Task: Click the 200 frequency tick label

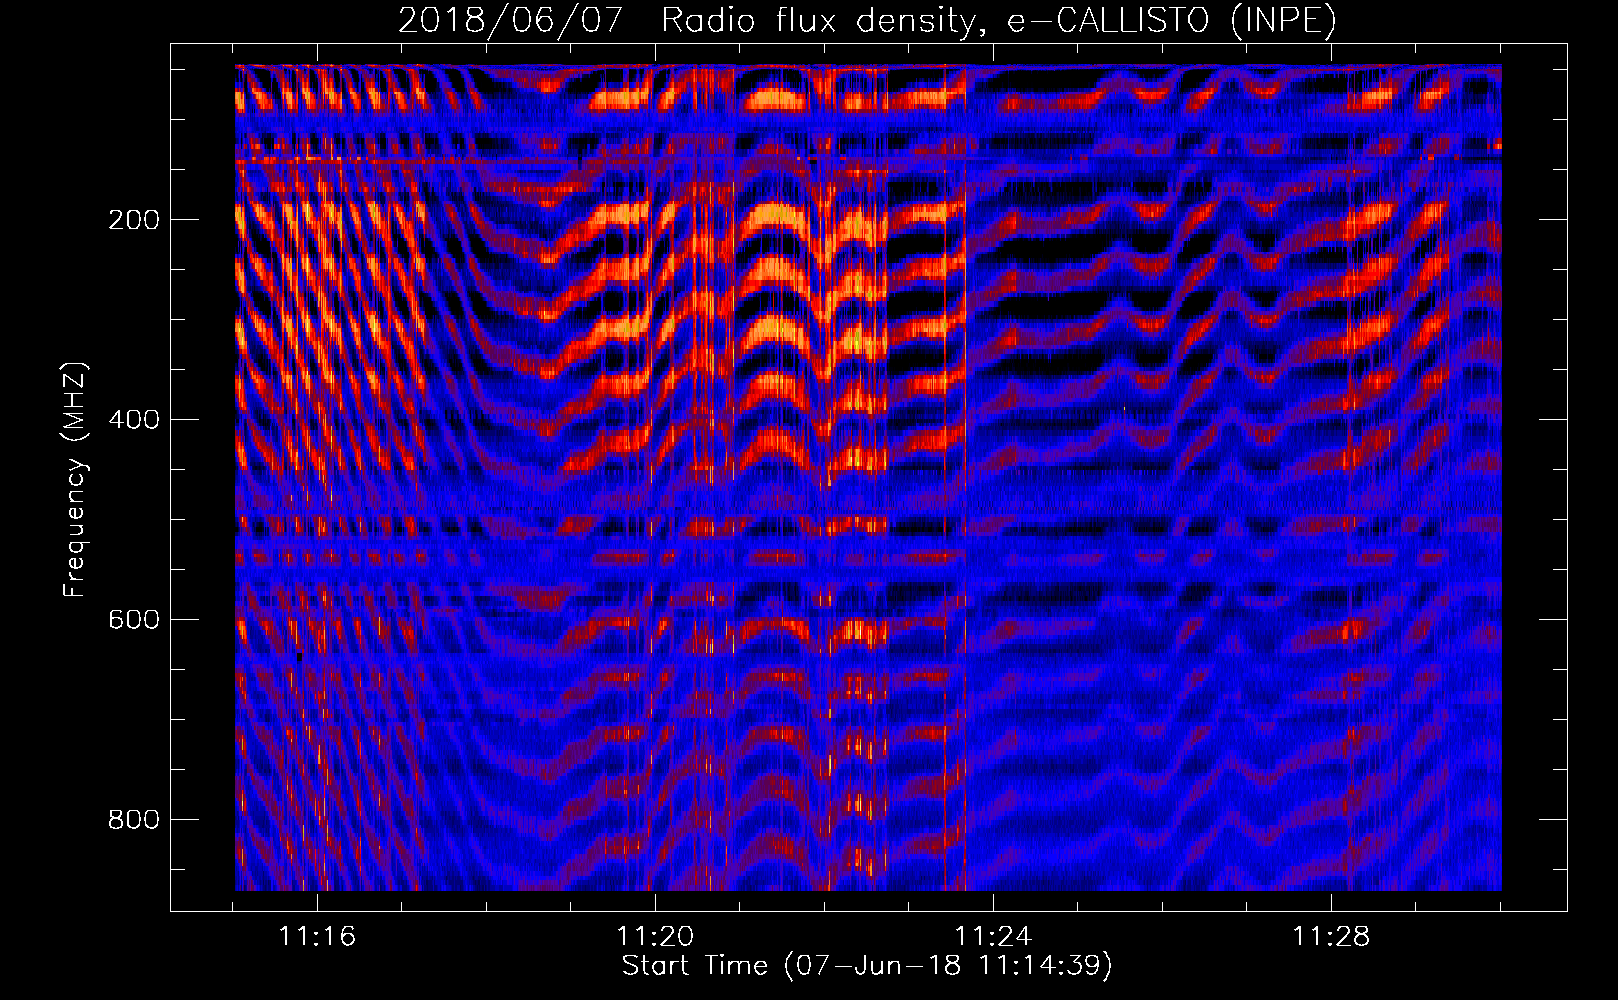Action: (x=134, y=220)
